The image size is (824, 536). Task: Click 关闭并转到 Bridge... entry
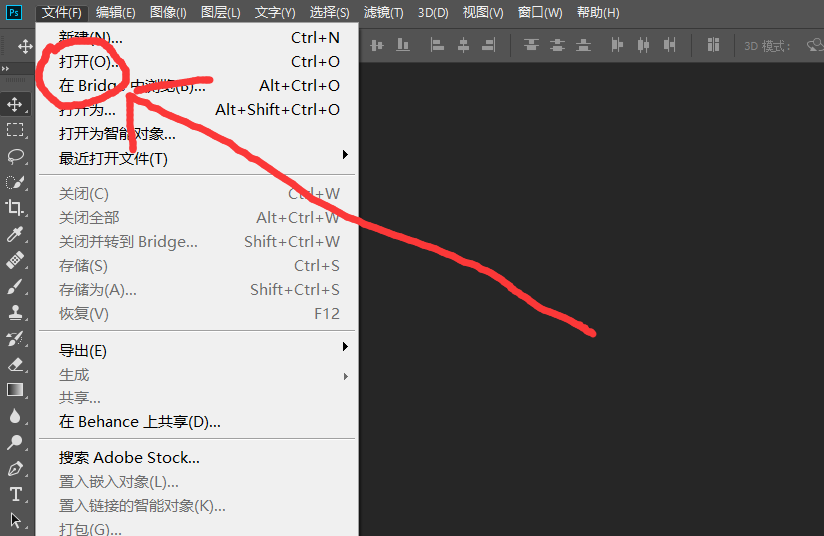click(197, 242)
